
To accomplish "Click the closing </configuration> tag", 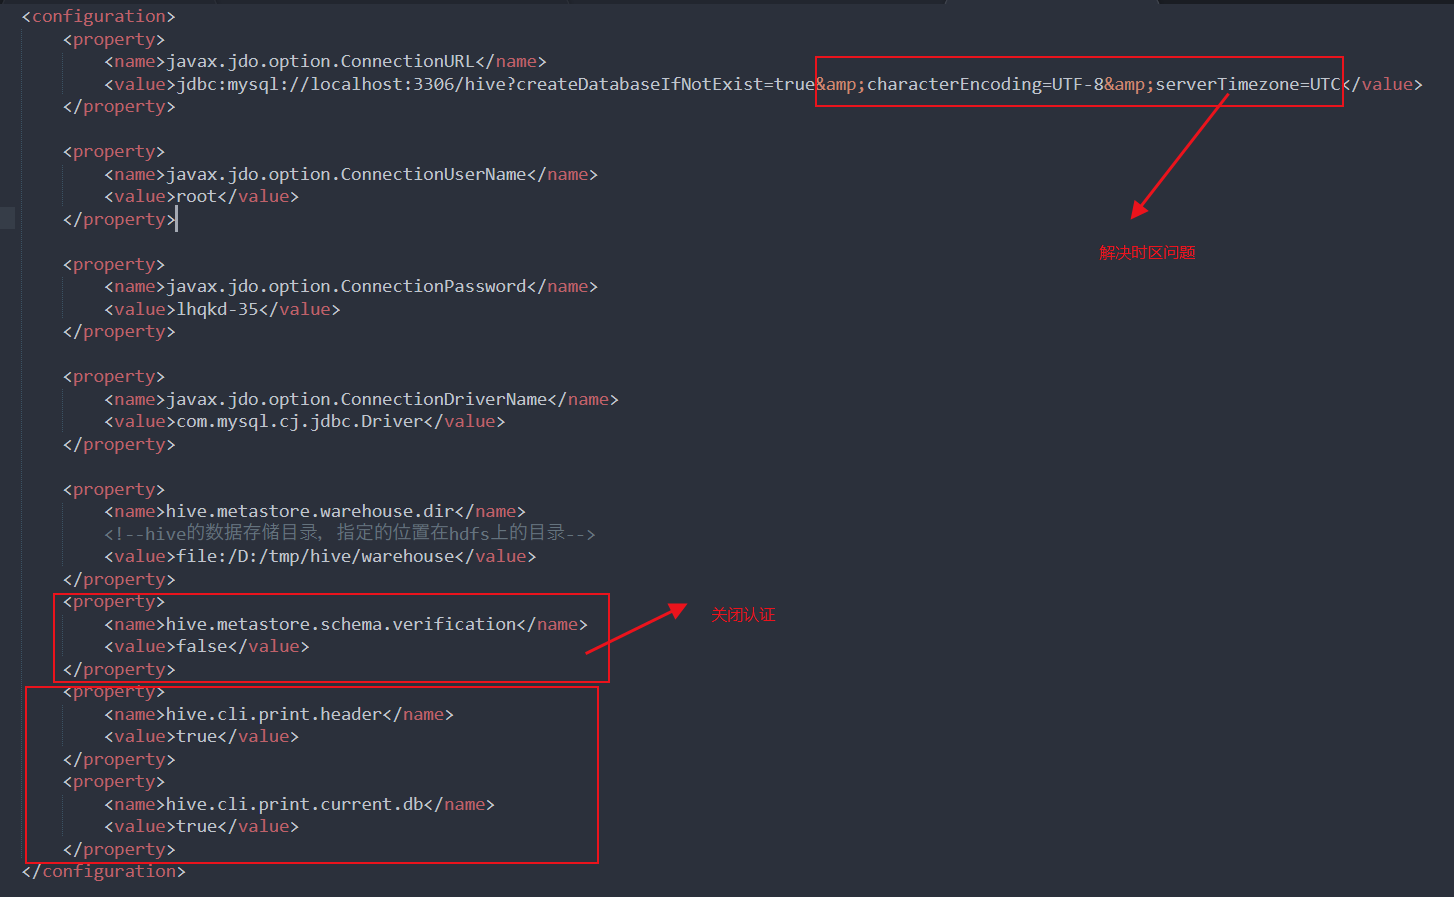I will [x=104, y=871].
